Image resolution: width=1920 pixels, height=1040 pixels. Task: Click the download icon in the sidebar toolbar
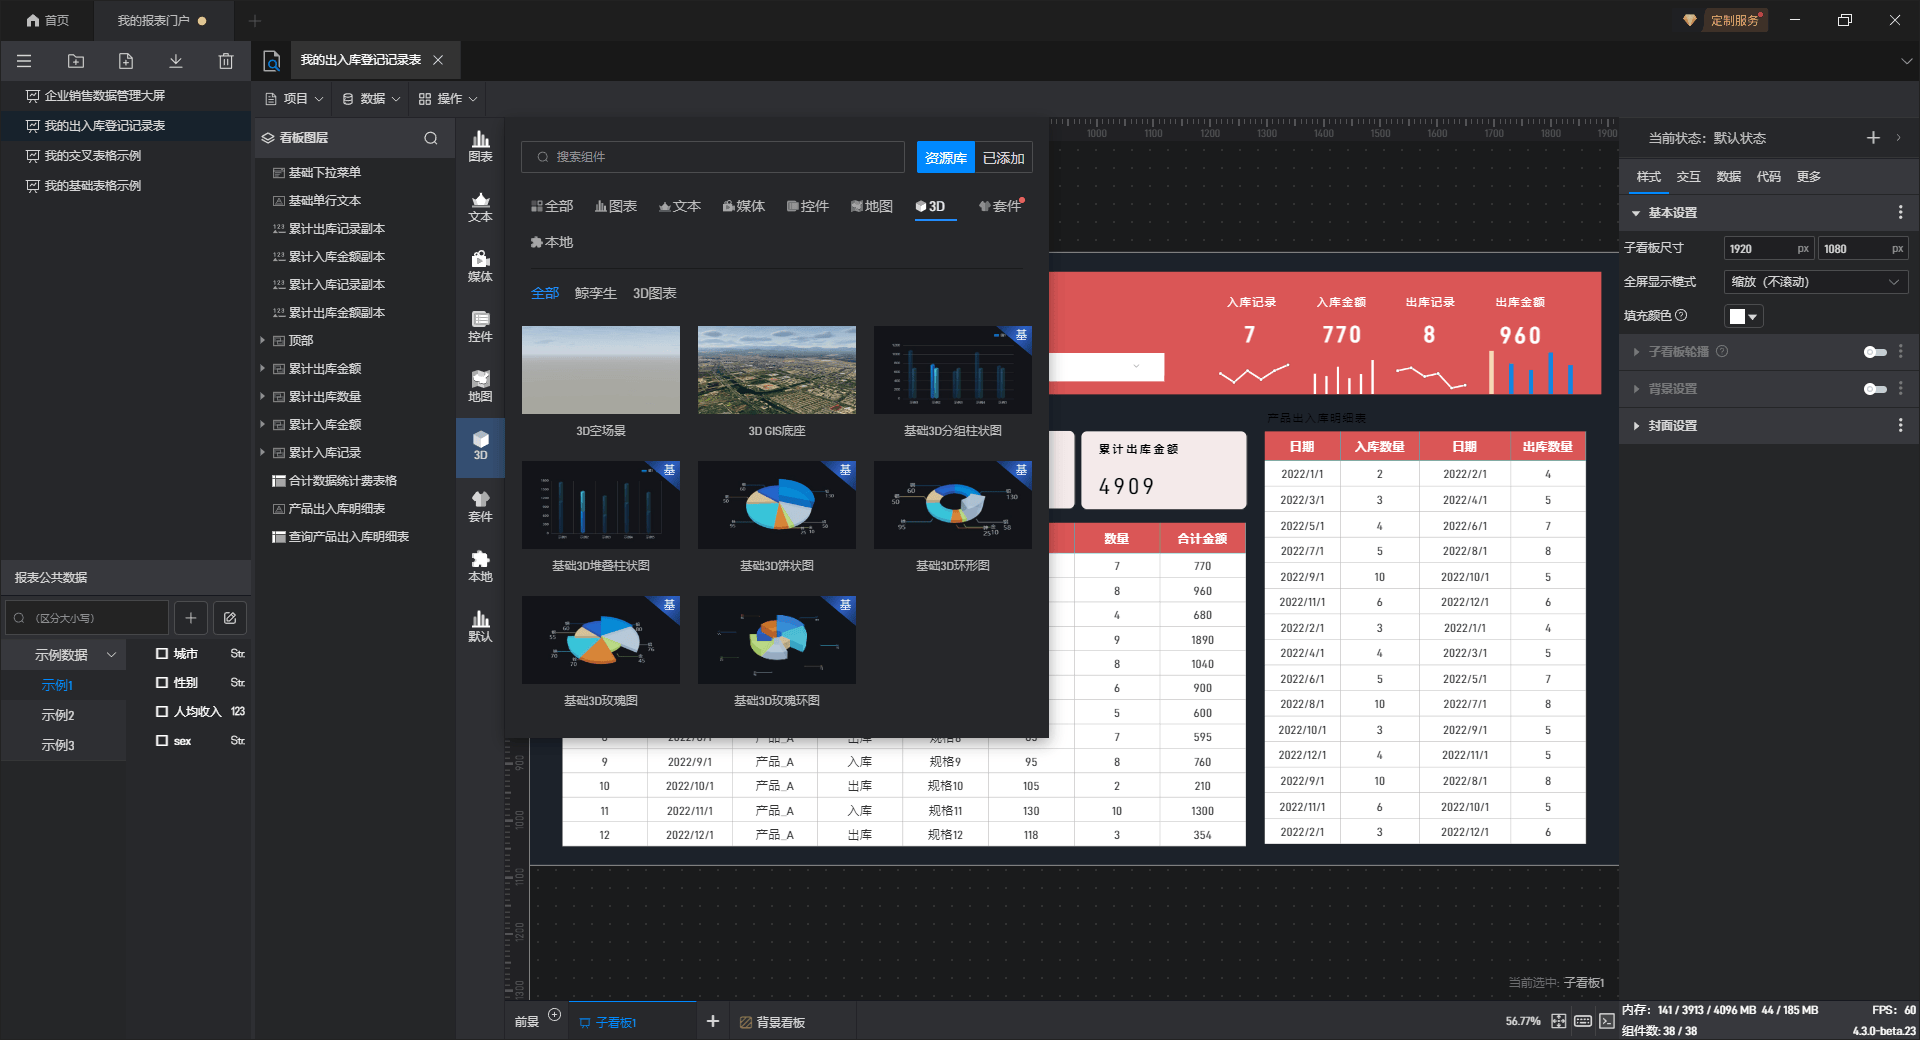pyautogui.click(x=176, y=61)
